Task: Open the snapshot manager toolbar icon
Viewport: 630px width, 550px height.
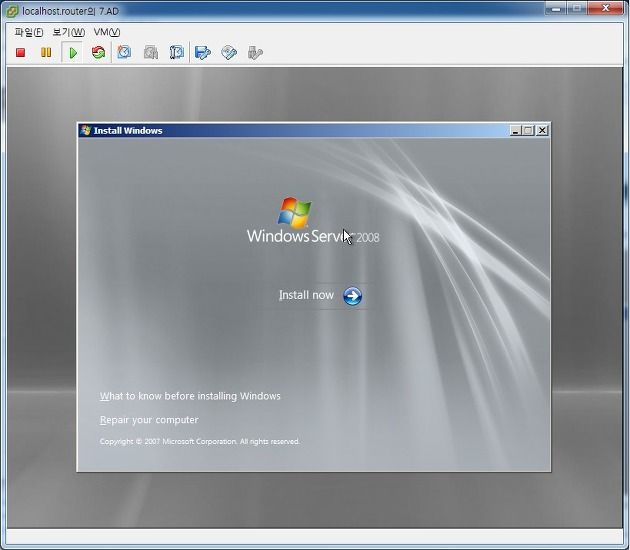Action: coord(176,52)
